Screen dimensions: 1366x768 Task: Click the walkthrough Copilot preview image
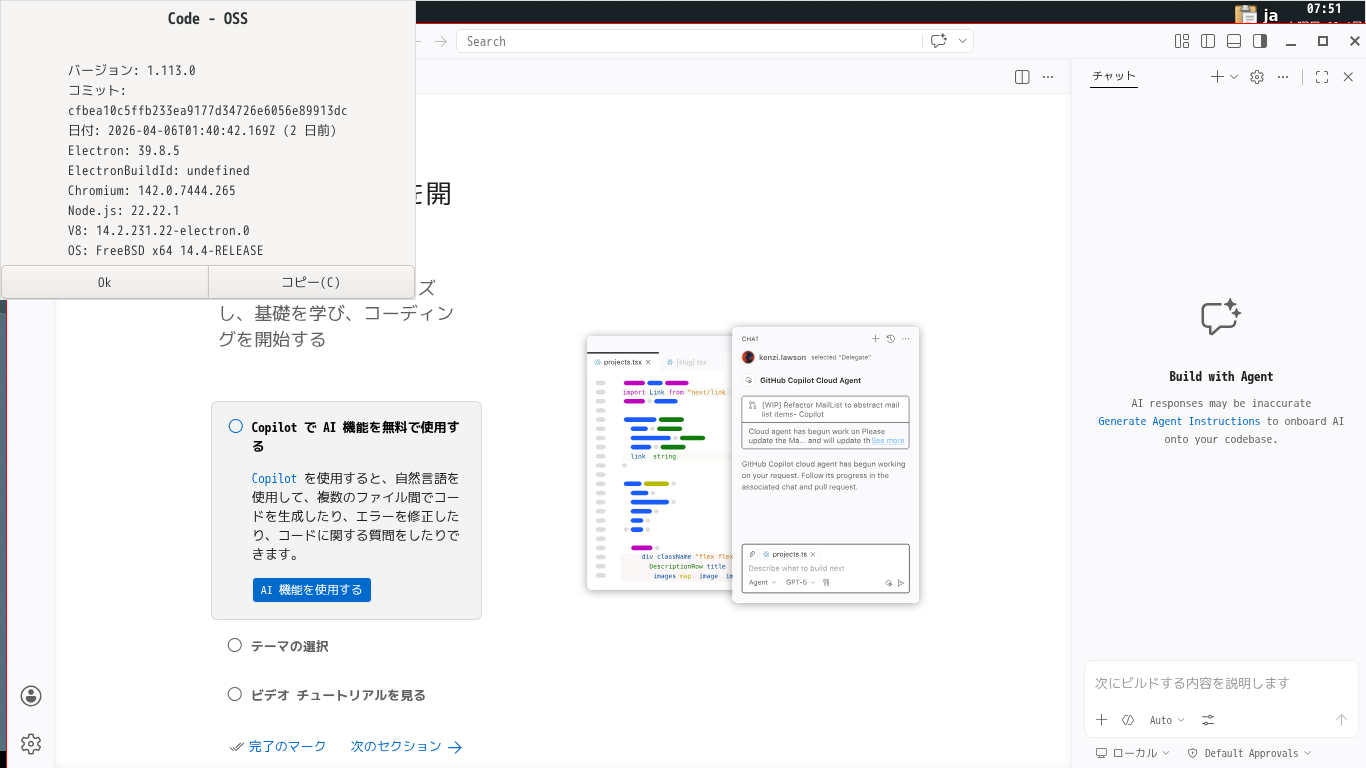tap(753, 465)
